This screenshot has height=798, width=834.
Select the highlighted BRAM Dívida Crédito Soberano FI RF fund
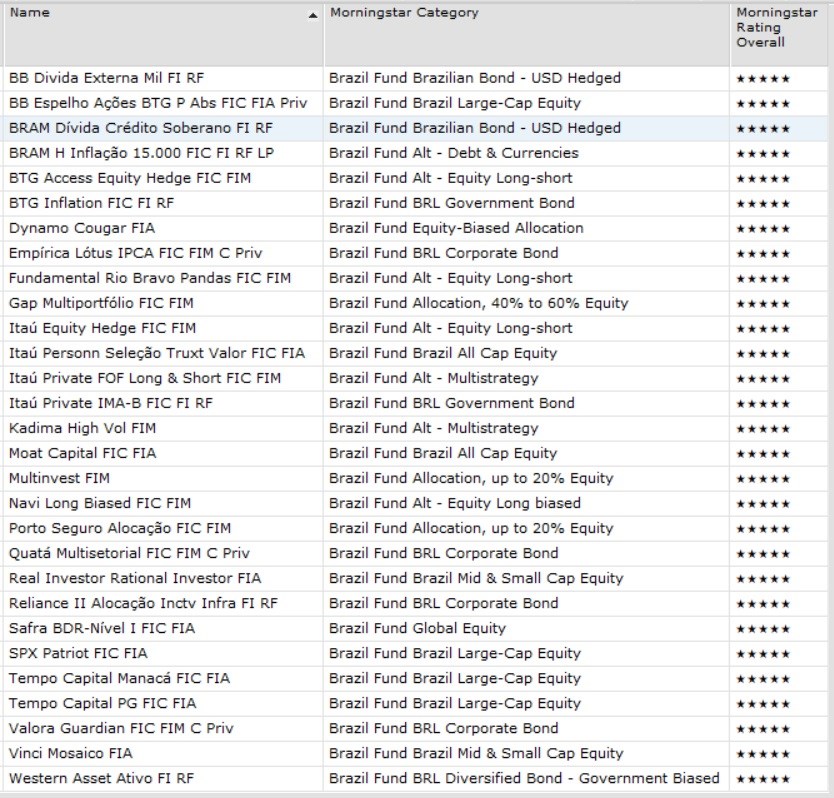click(140, 128)
